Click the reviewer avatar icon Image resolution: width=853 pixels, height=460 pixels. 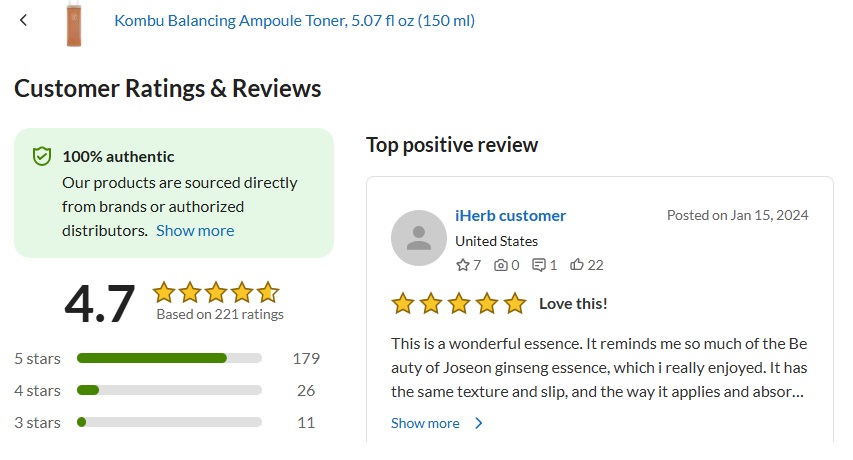click(419, 238)
